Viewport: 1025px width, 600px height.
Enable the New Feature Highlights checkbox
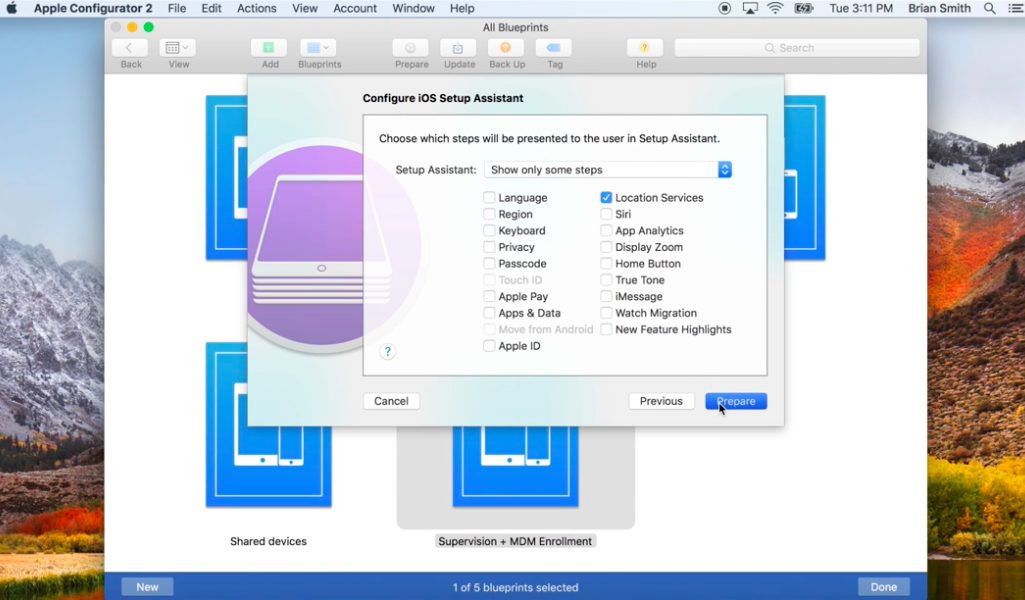click(x=606, y=329)
